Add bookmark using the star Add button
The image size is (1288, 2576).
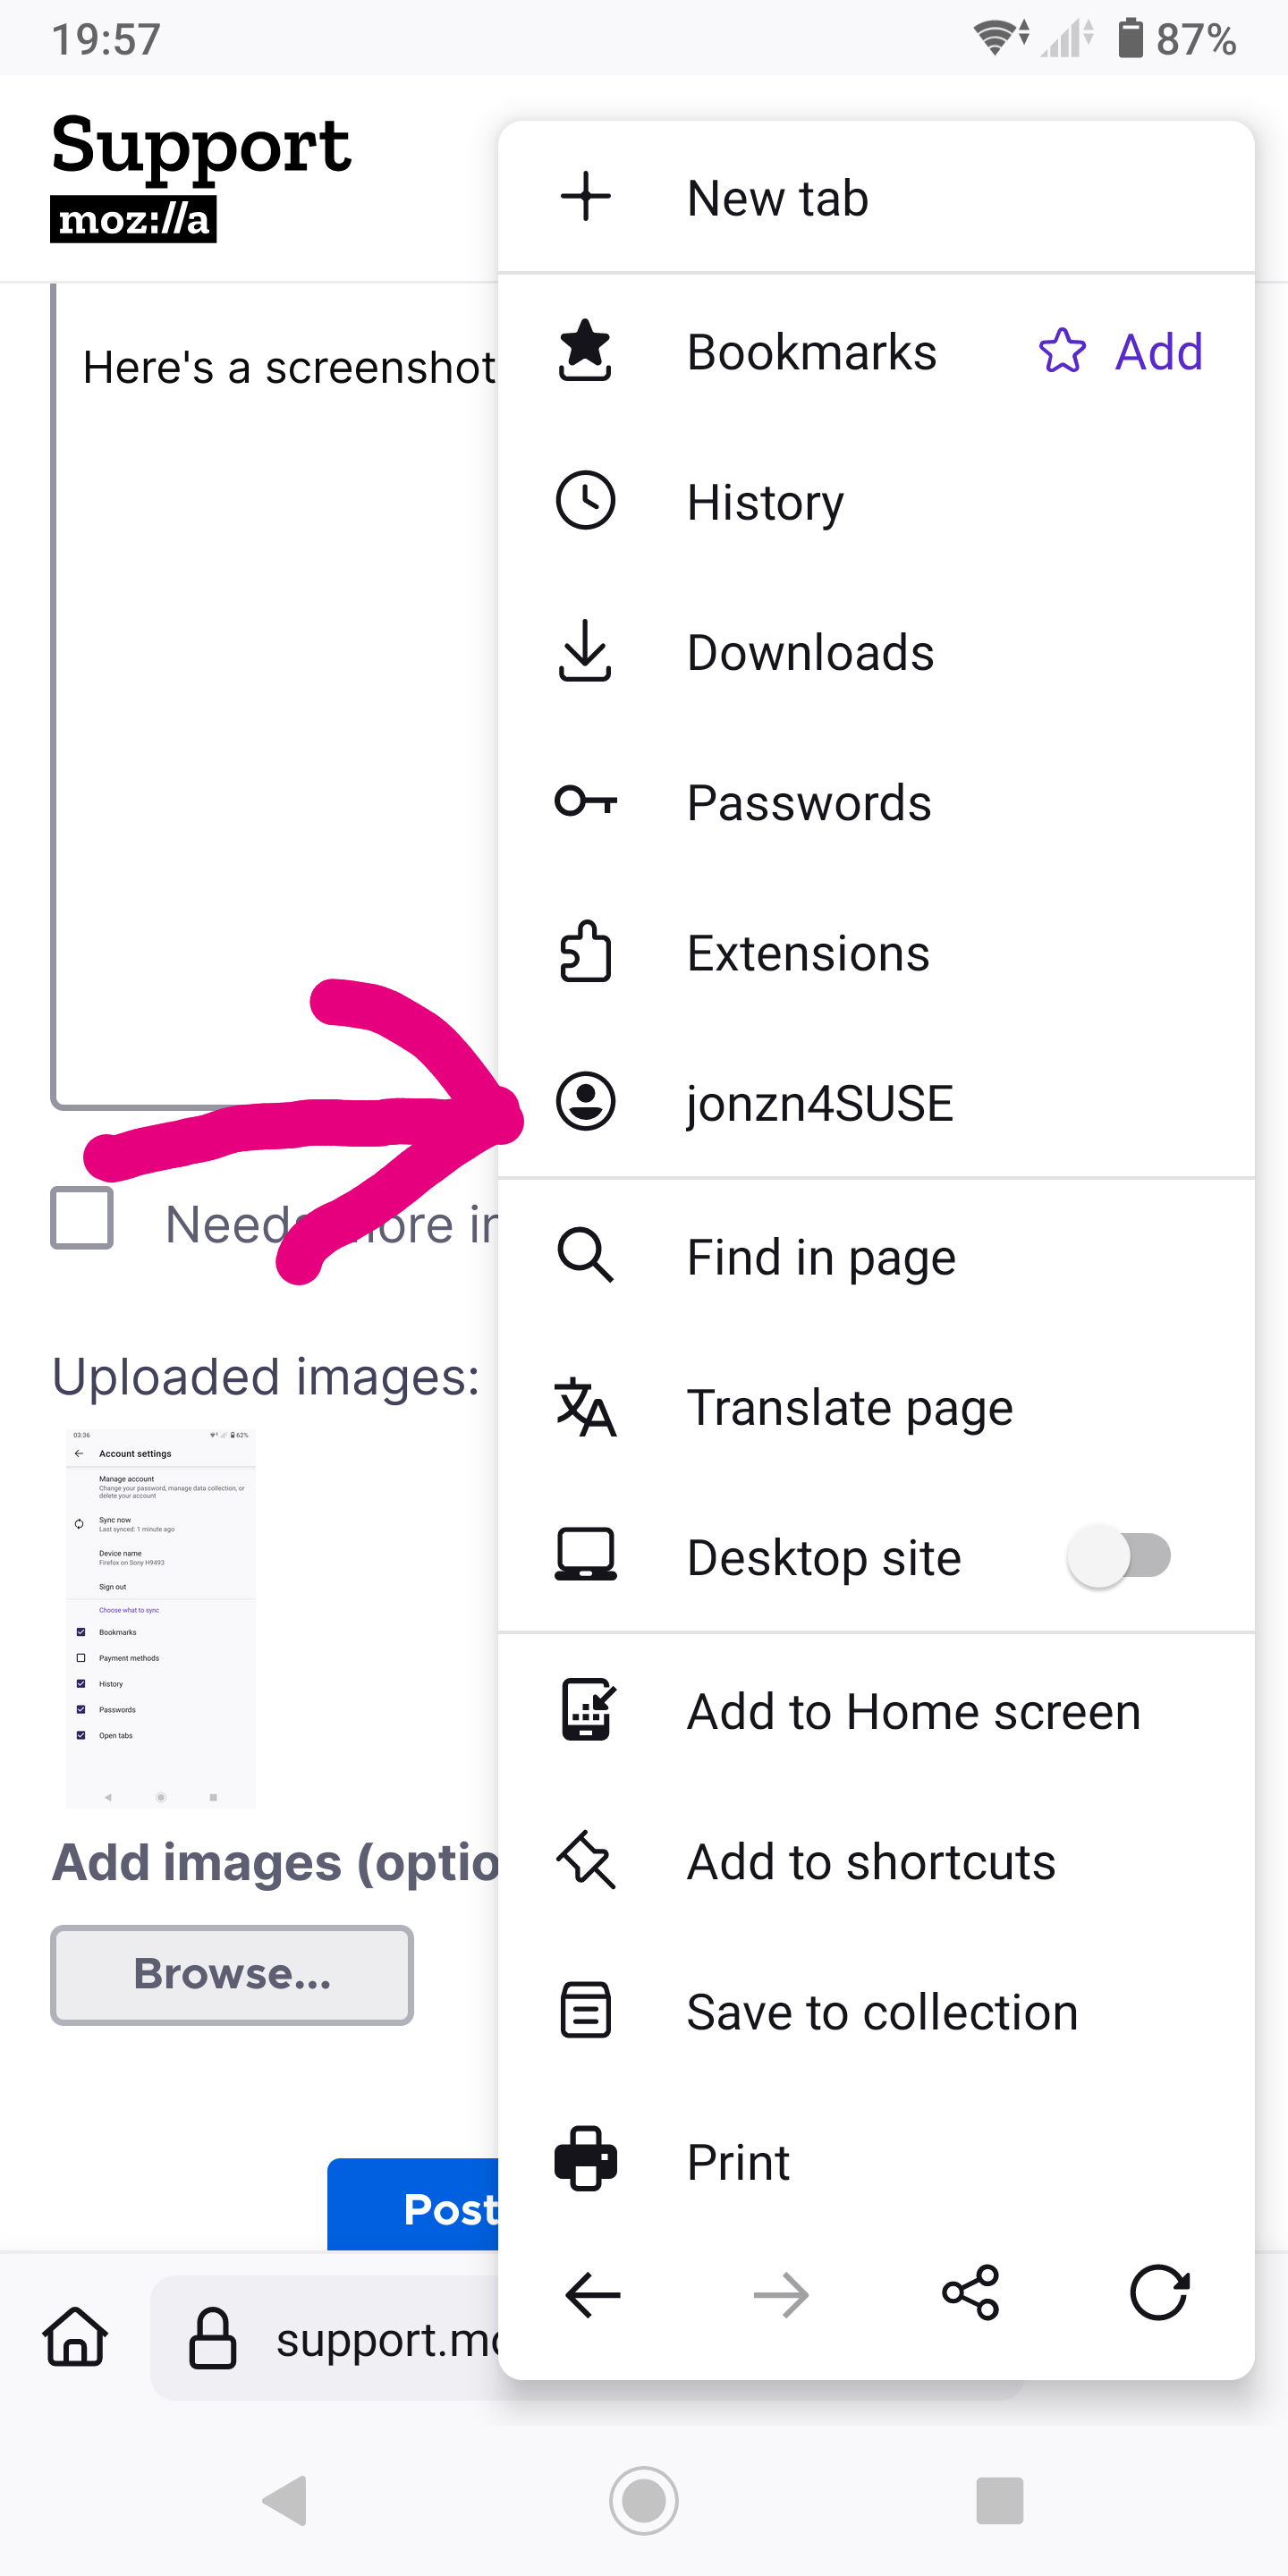[1122, 352]
